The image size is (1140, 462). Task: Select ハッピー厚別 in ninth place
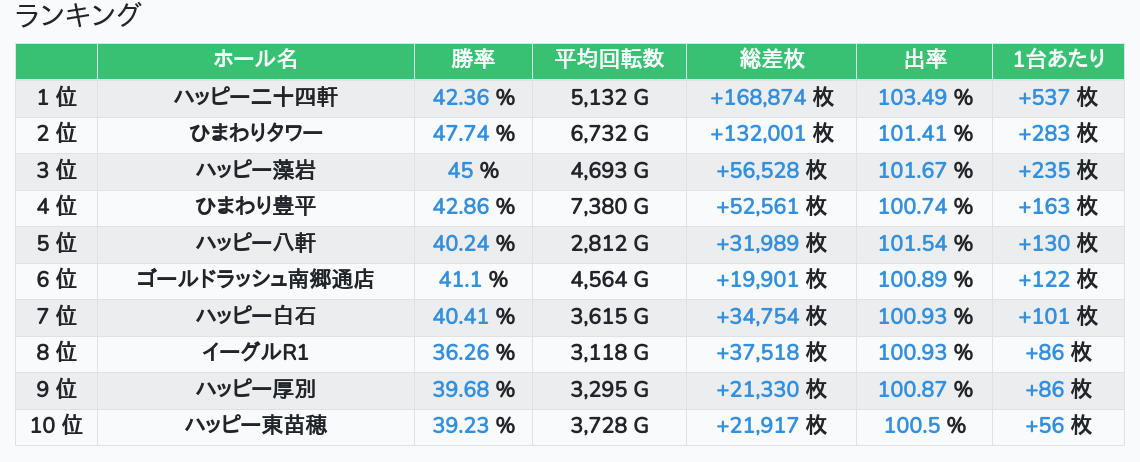click(256, 389)
